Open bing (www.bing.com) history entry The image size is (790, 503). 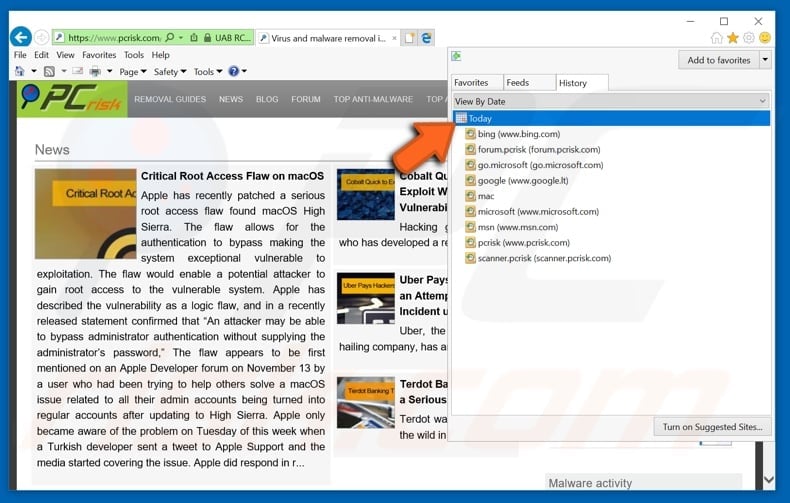click(x=513, y=134)
